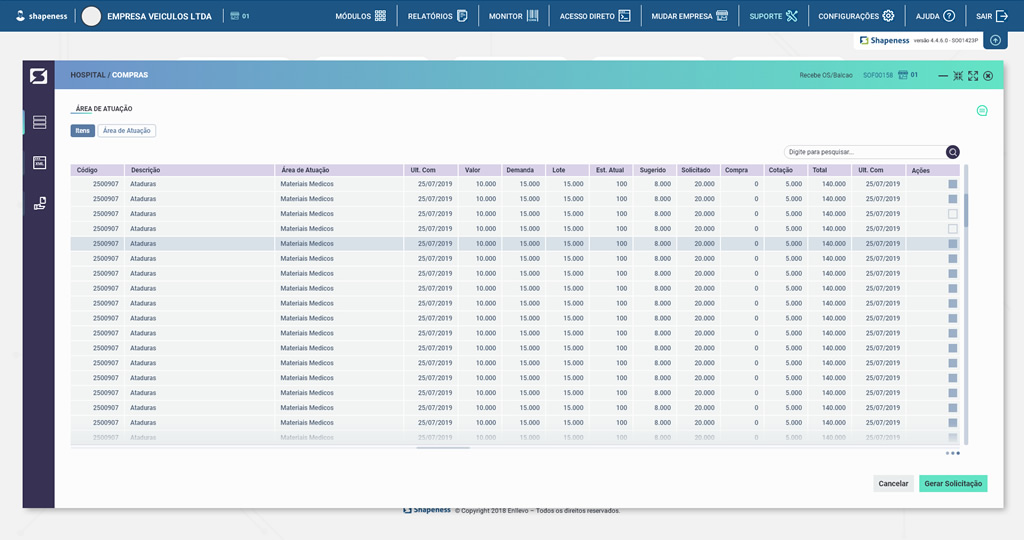Sort by the Est. Atual column header
The width and height of the screenshot is (1024, 540).
[611, 170]
